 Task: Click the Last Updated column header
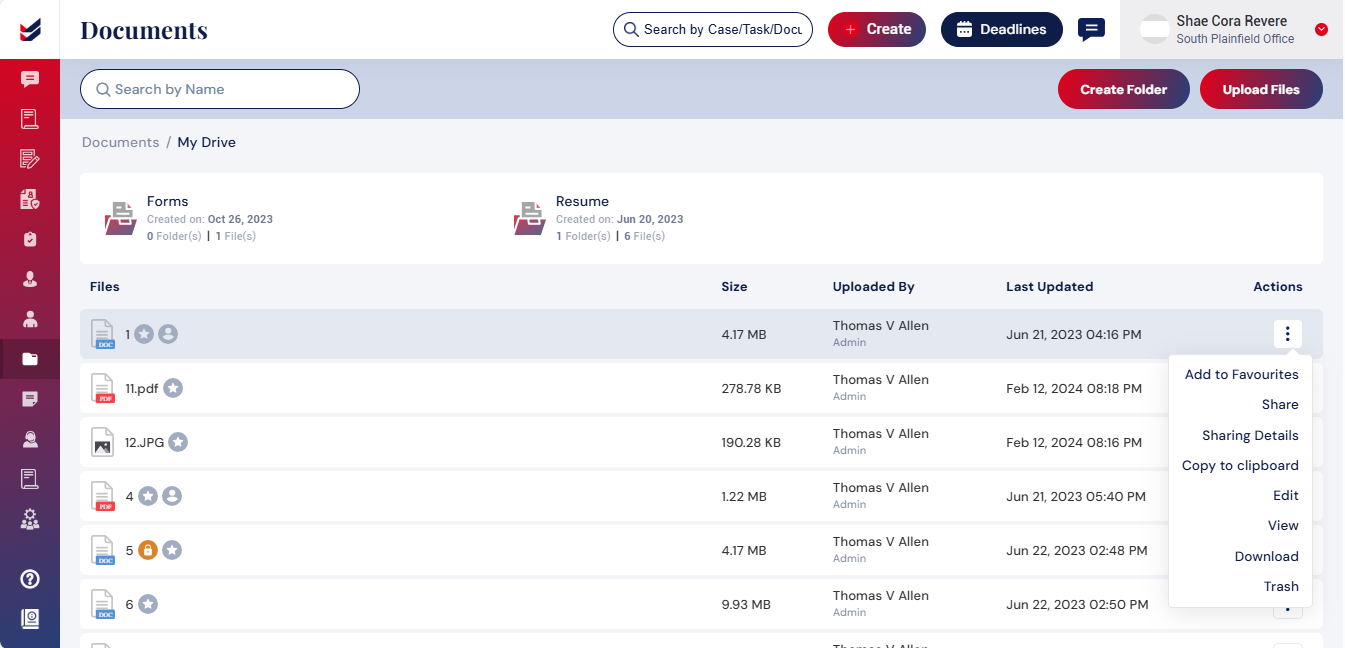(1050, 287)
